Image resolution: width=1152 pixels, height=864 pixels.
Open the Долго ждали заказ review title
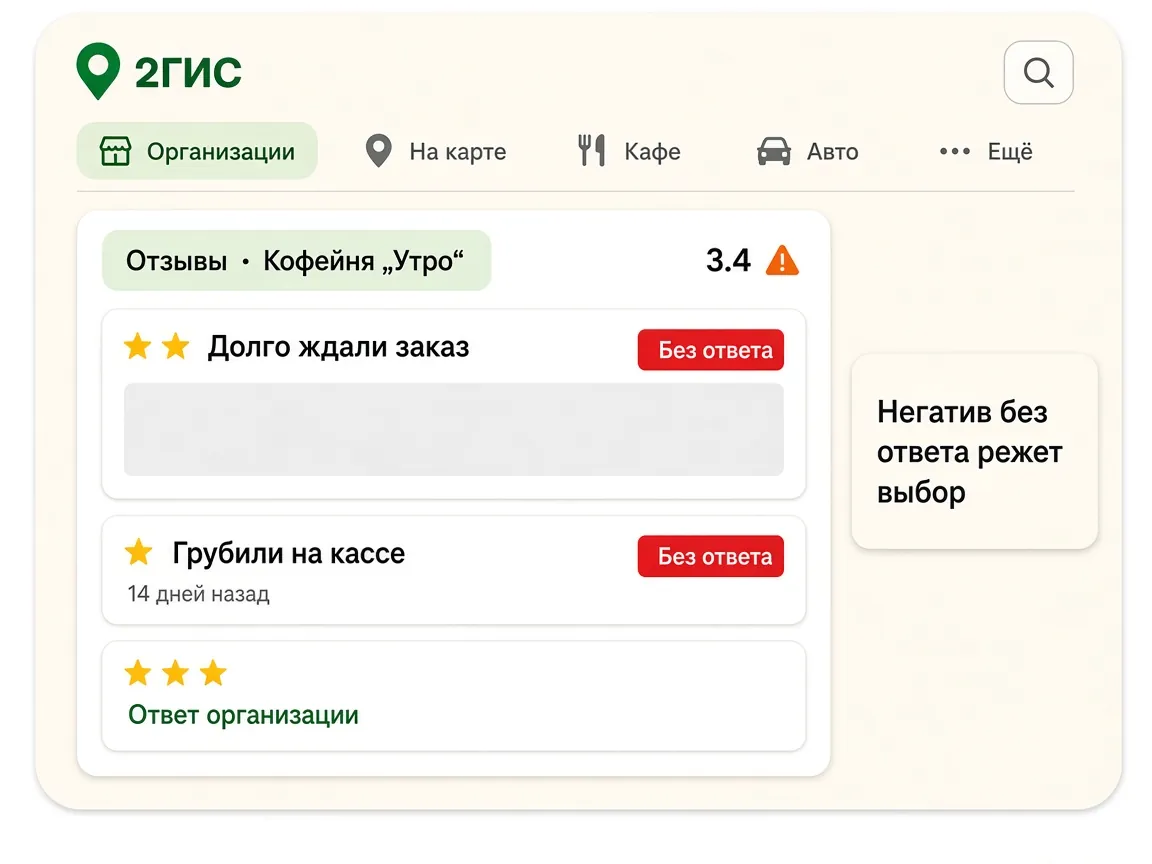tap(339, 346)
